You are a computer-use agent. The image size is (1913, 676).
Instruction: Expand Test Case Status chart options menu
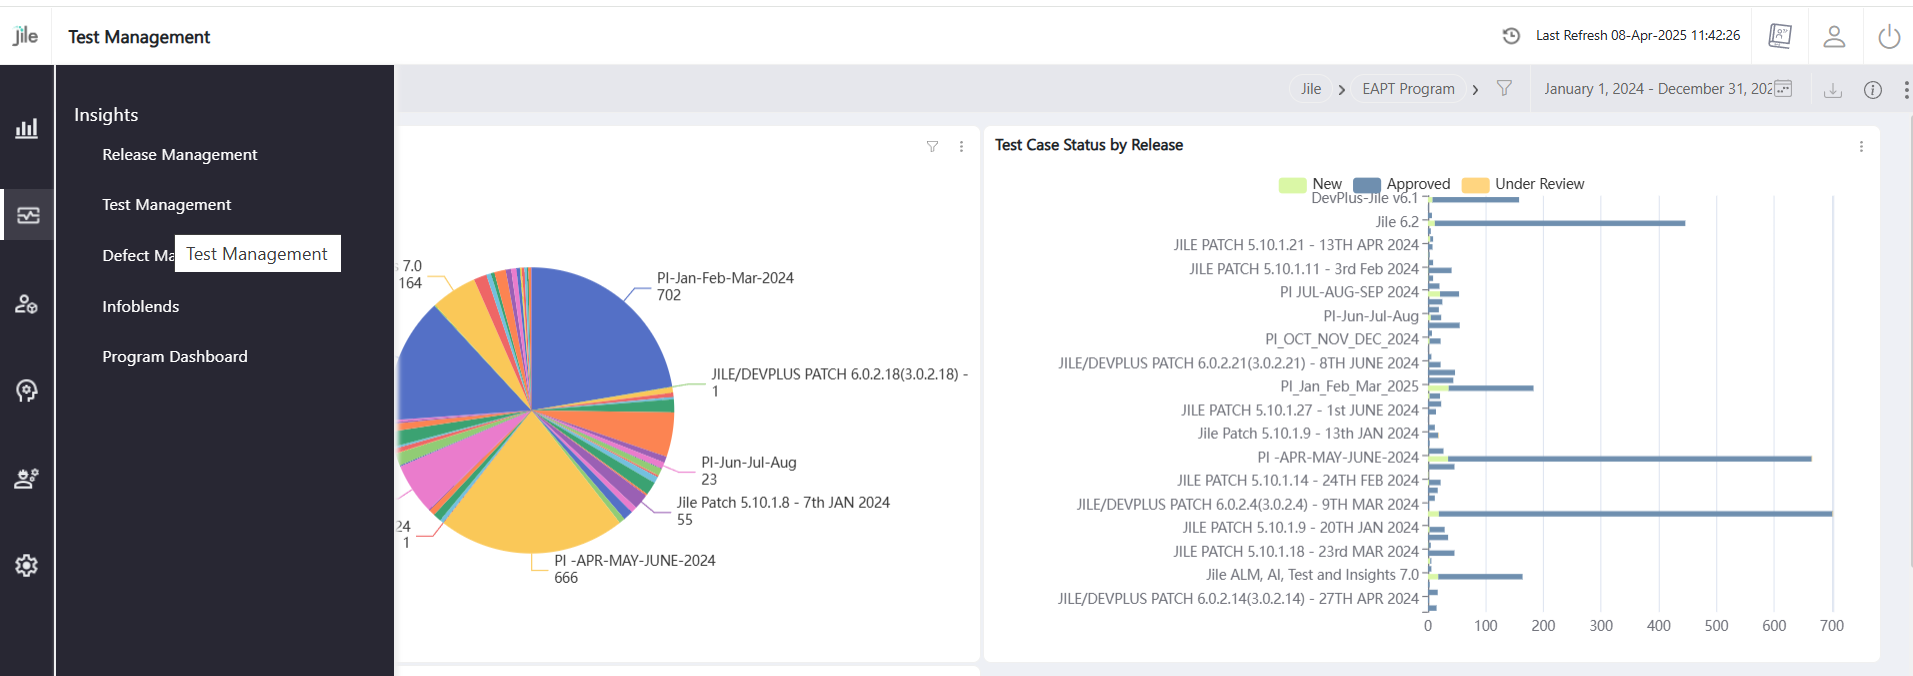1860,146
